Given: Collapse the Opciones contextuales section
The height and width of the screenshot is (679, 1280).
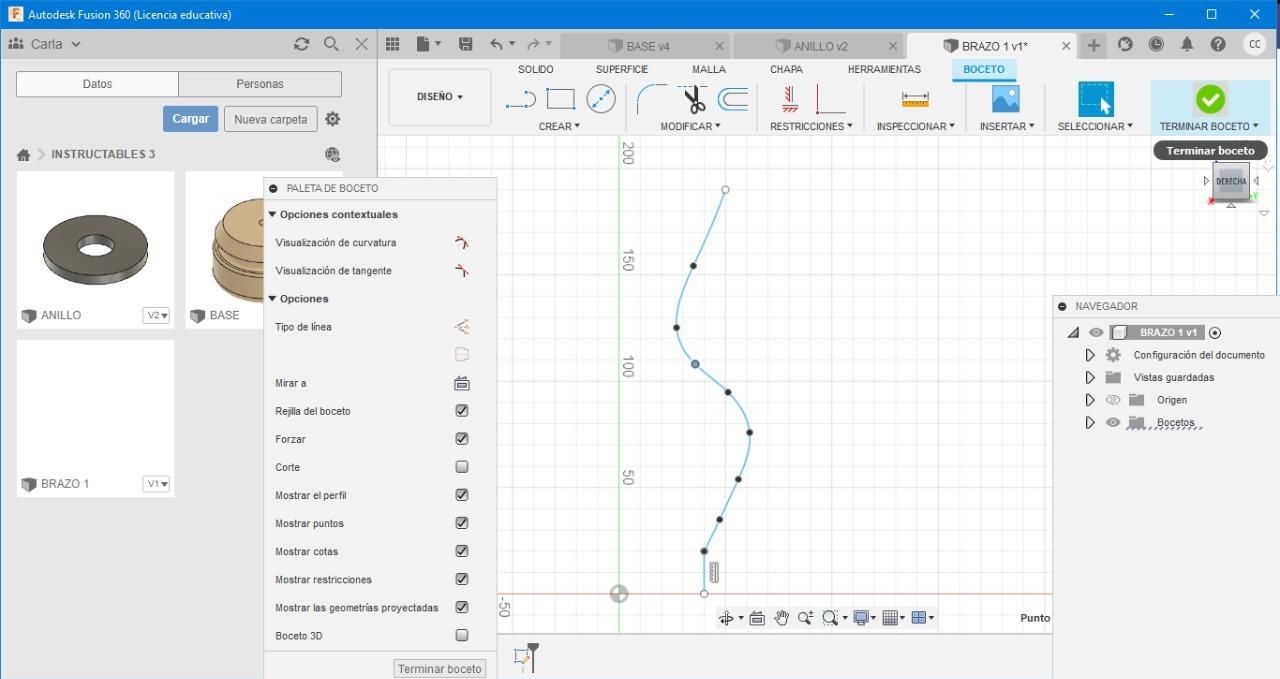Looking at the screenshot, I should pos(272,214).
